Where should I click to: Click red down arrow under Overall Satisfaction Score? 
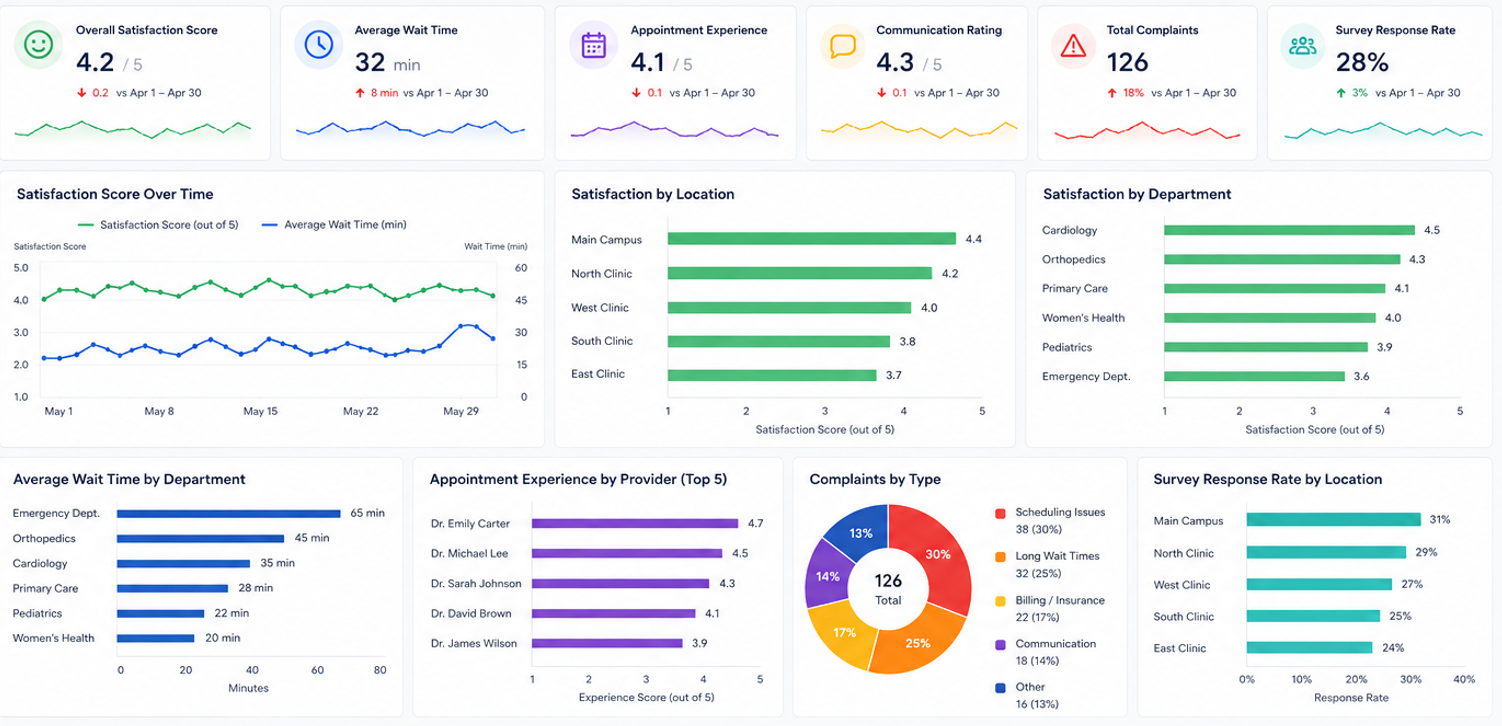[x=81, y=93]
